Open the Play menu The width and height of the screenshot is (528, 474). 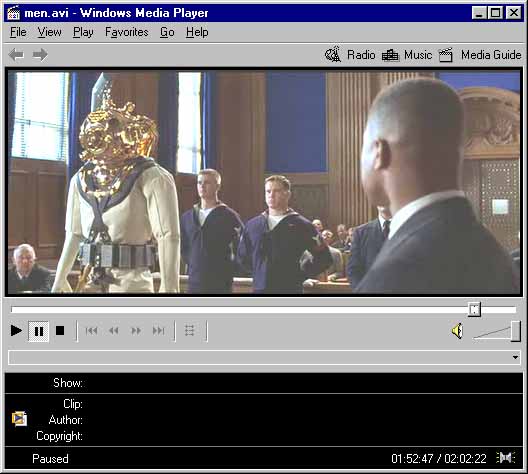point(83,32)
